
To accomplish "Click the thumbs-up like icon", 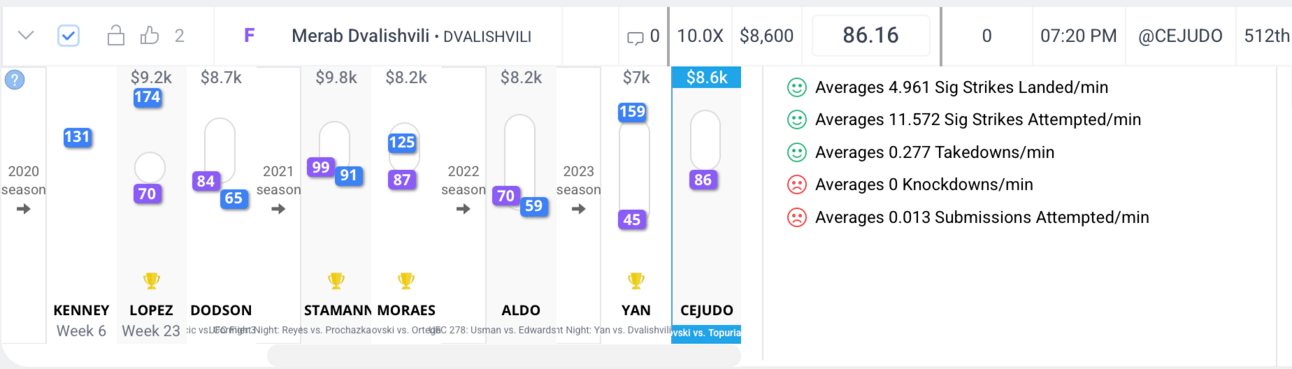I will click(150, 36).
